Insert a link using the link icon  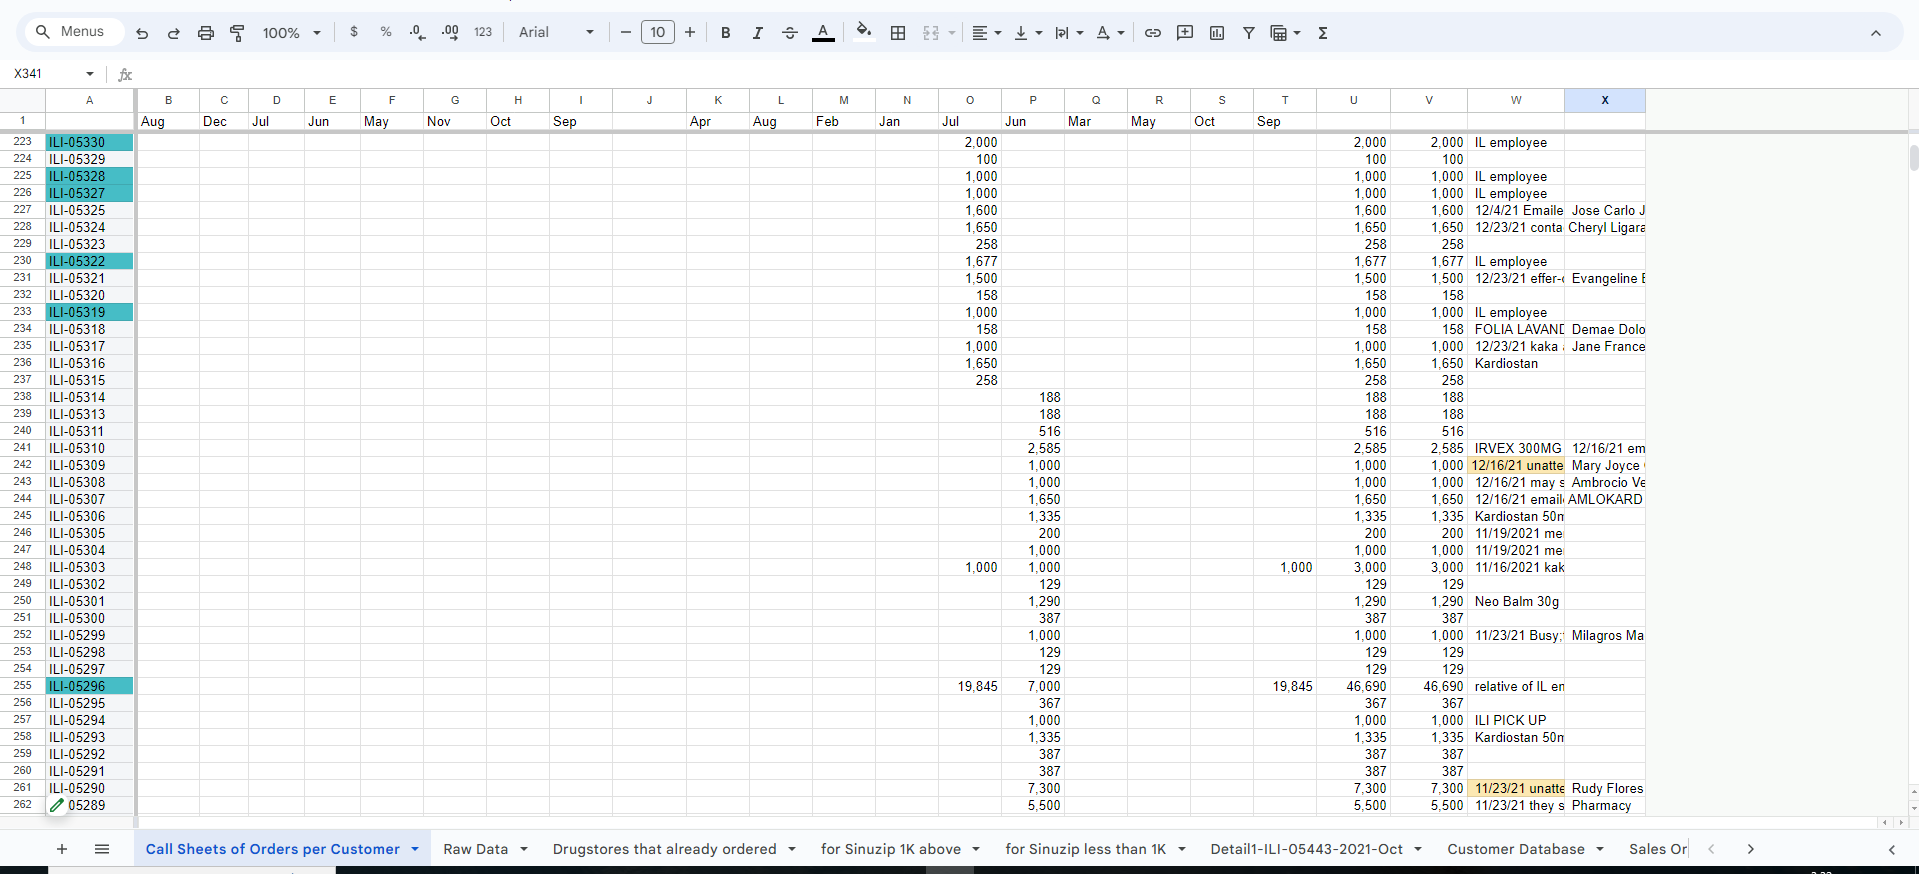point(1153,33)
